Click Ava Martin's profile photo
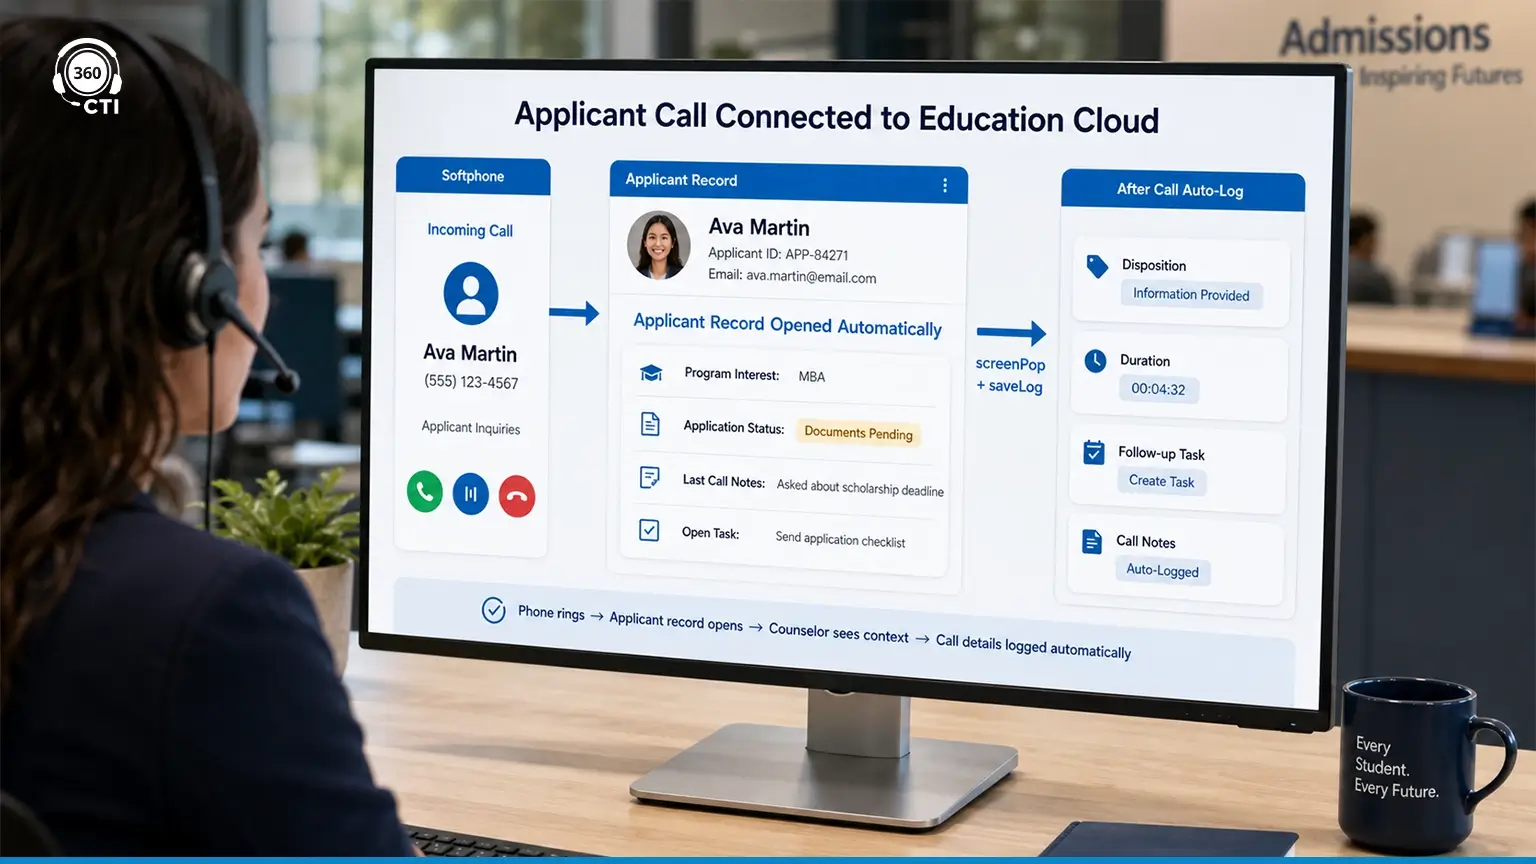Image resolution: width=1536 pixels, height=864 pixels. point(659,246)
